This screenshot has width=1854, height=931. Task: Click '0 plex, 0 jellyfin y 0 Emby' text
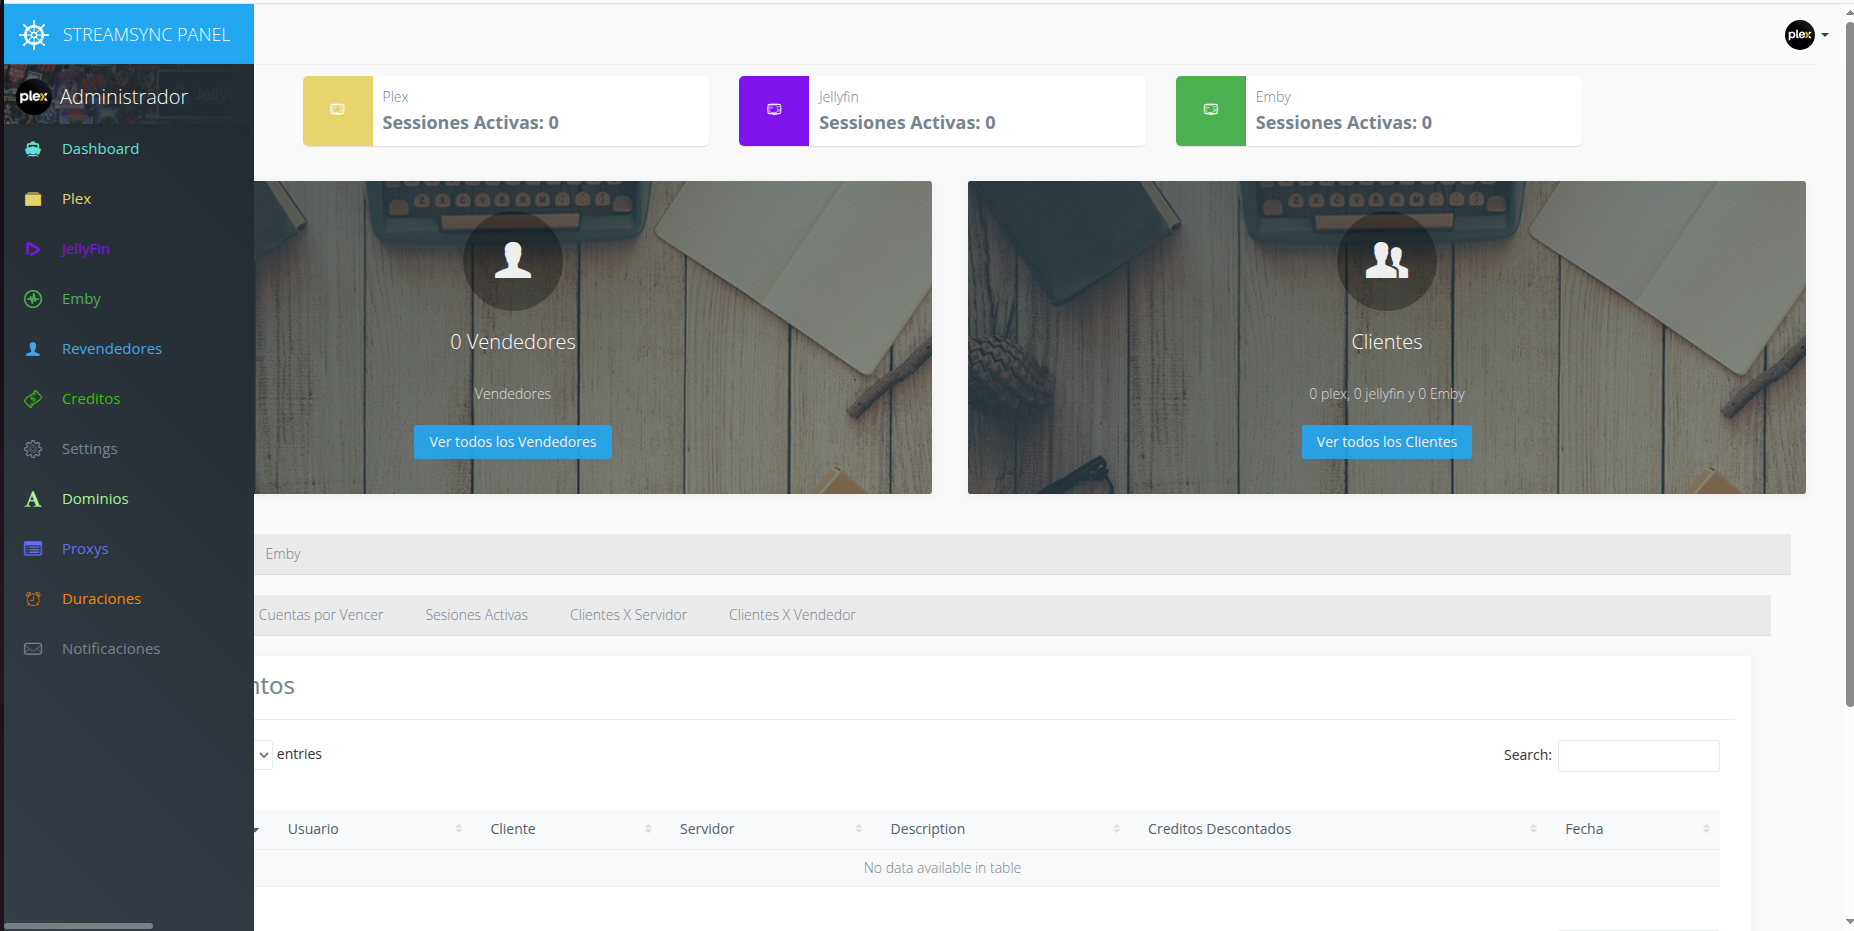click(x=1387, y=394)
